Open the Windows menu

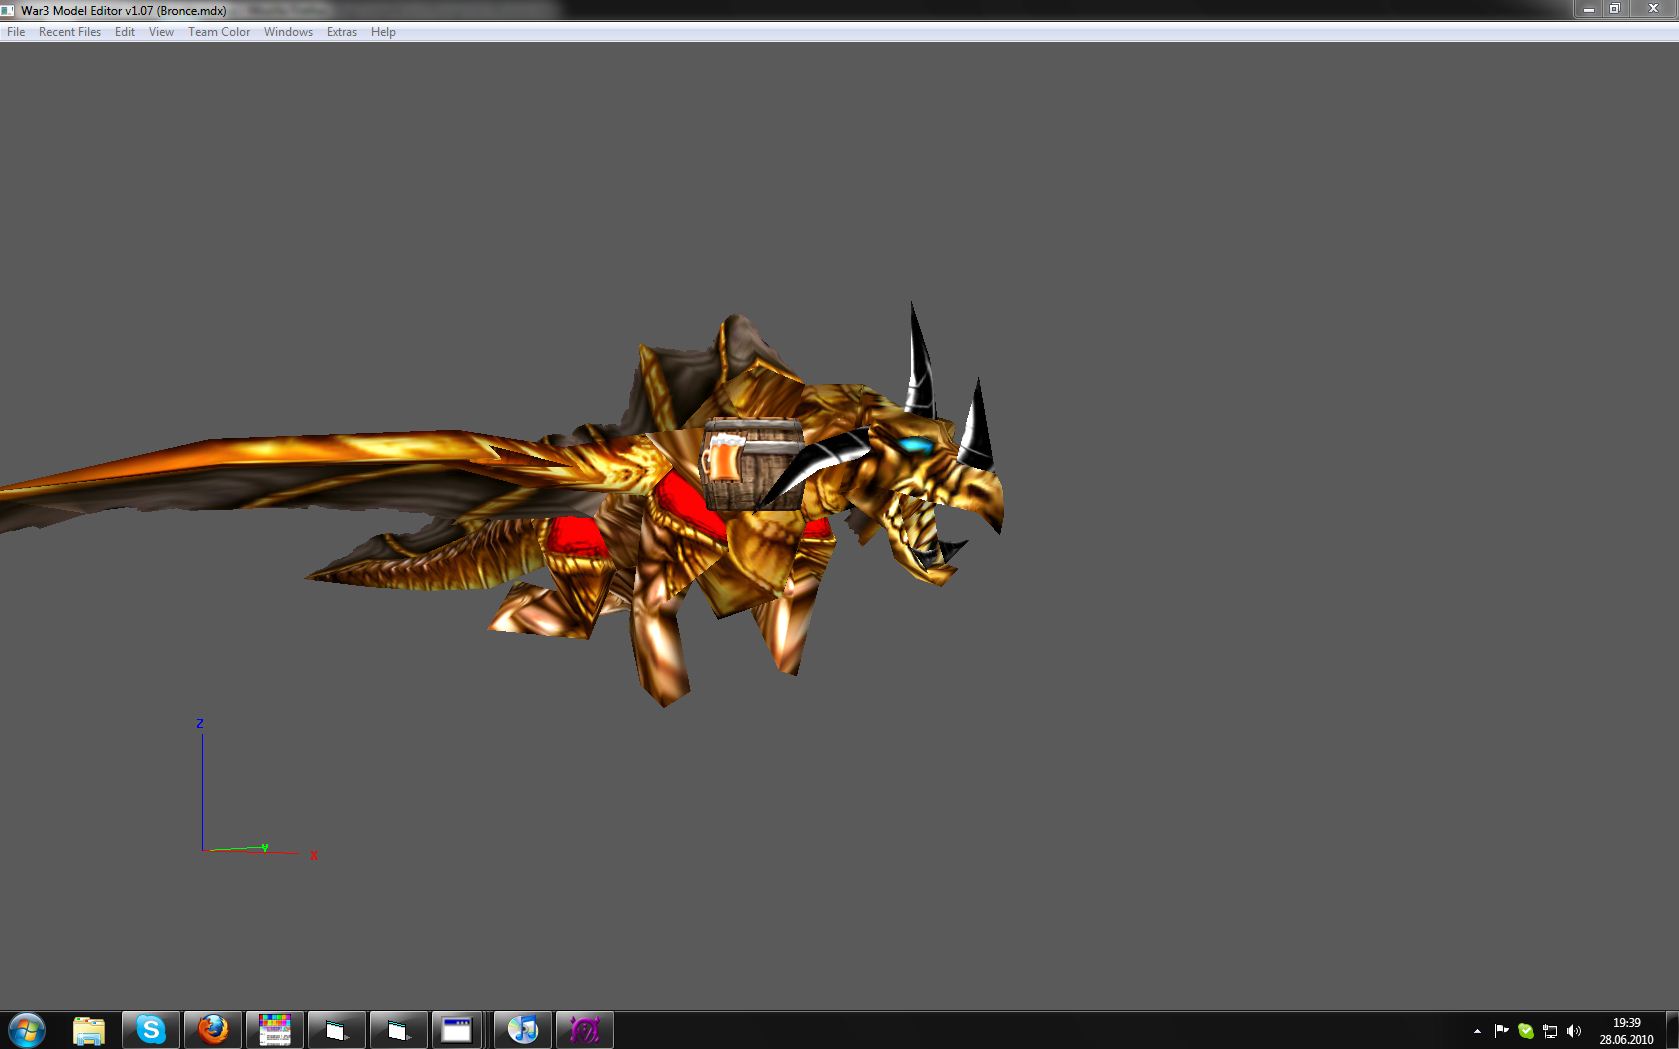(x=288, y=32)
